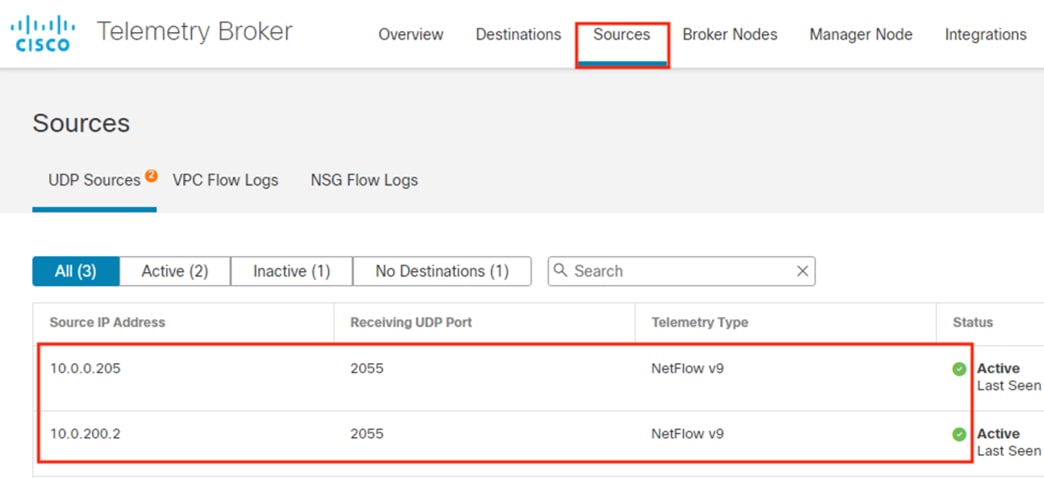Go to the Destinations menu item
Image resolution: width=1044 pixels, height=478 pixels.
[518, 34]
